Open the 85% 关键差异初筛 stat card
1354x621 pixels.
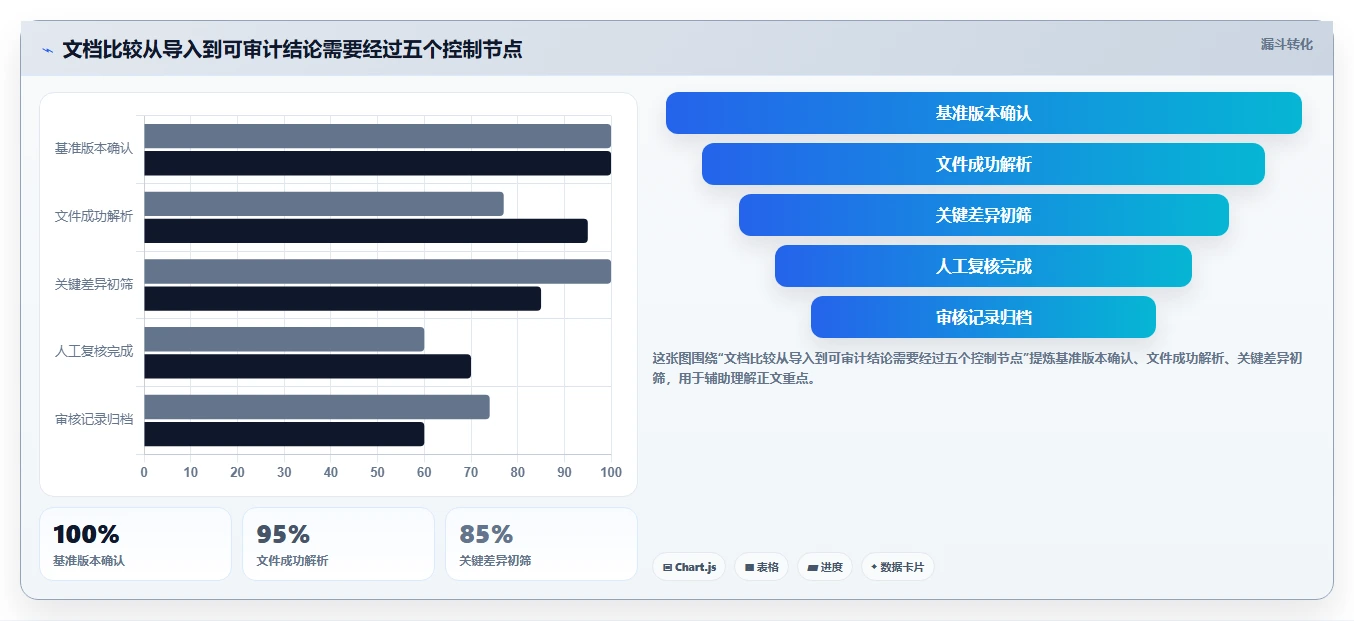pos(541,544)
